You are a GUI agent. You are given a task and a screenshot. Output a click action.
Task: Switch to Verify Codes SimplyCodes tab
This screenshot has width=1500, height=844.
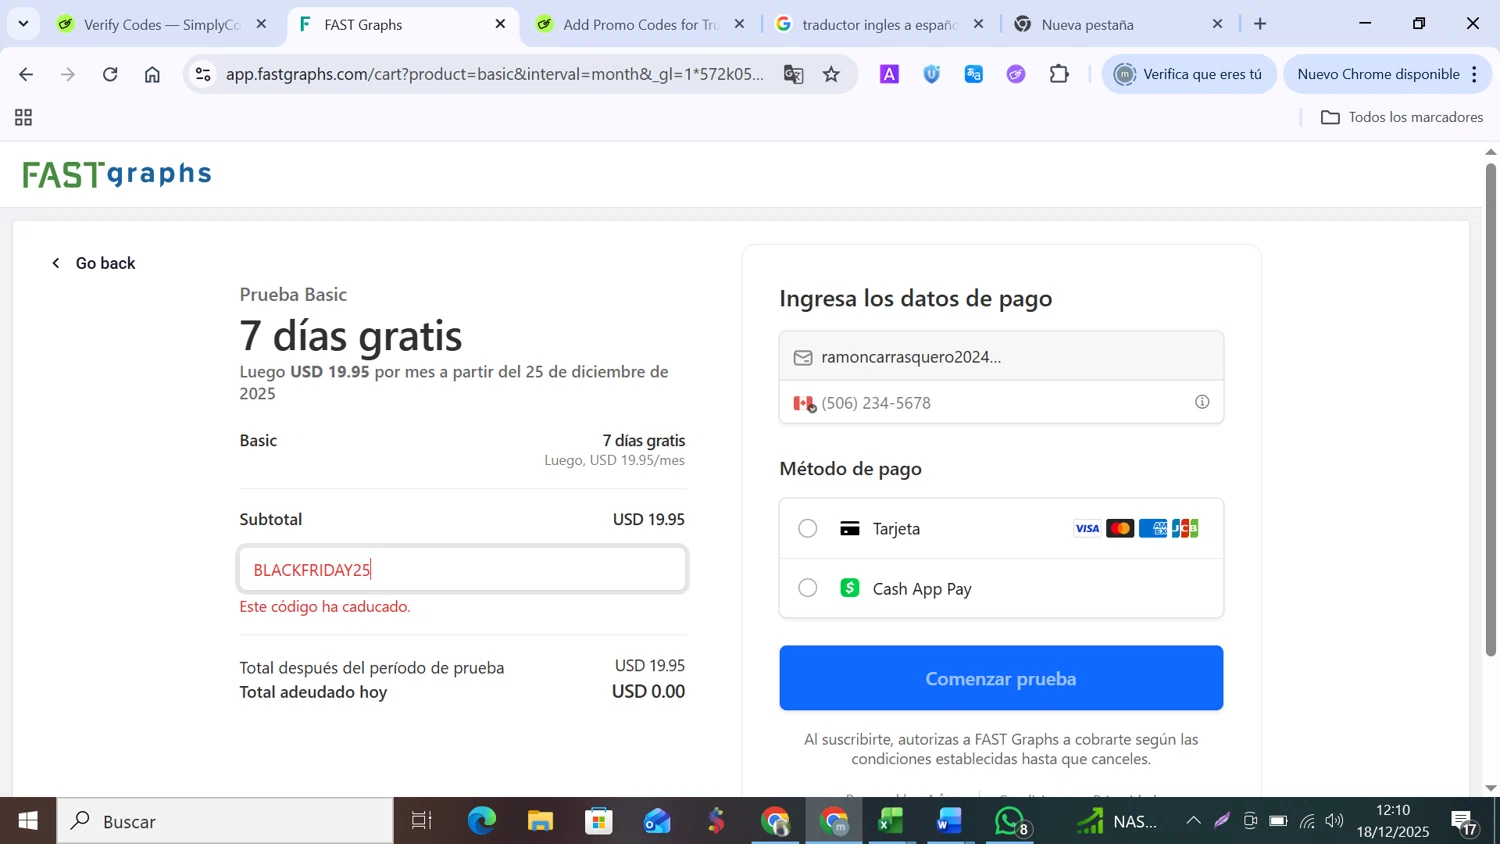163,24
